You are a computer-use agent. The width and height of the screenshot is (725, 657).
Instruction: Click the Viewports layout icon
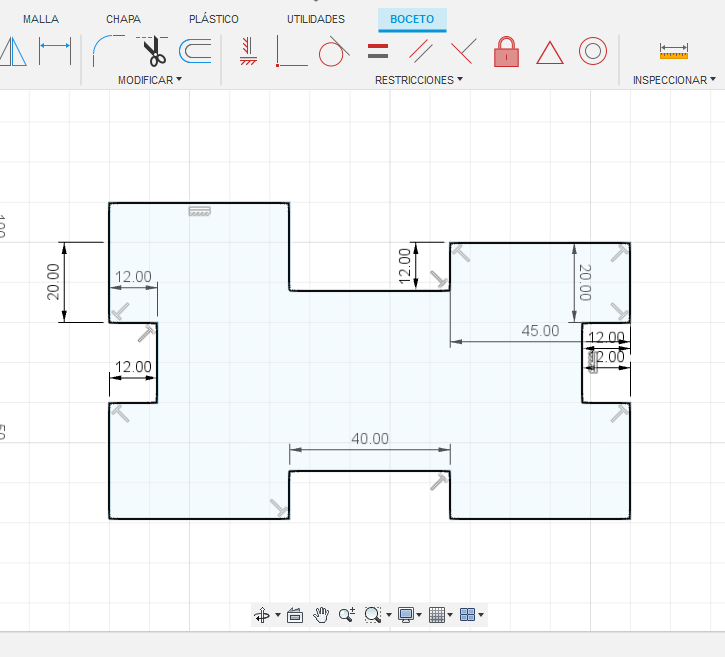[467, 614]
